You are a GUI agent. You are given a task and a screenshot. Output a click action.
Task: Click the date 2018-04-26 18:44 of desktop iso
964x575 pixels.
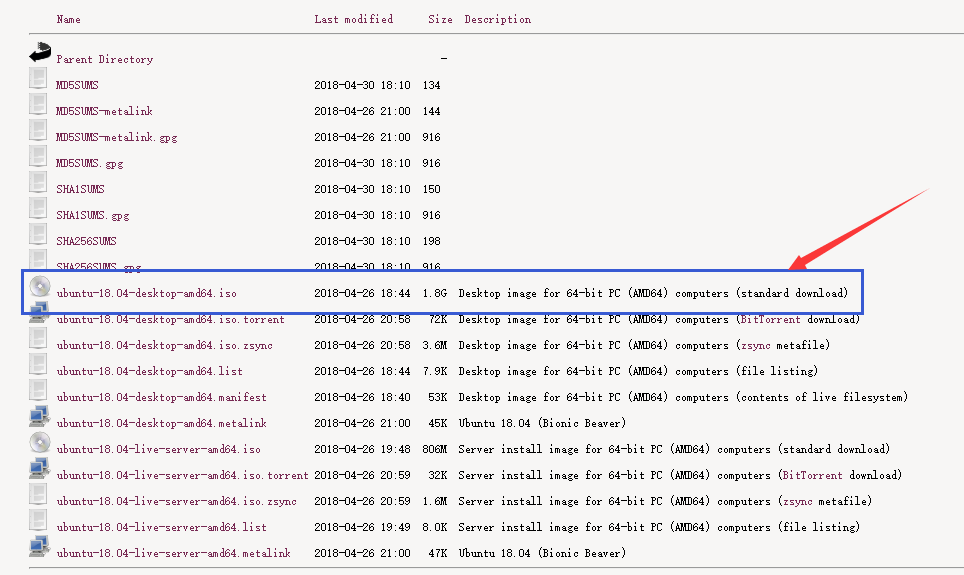coord(362,293)
